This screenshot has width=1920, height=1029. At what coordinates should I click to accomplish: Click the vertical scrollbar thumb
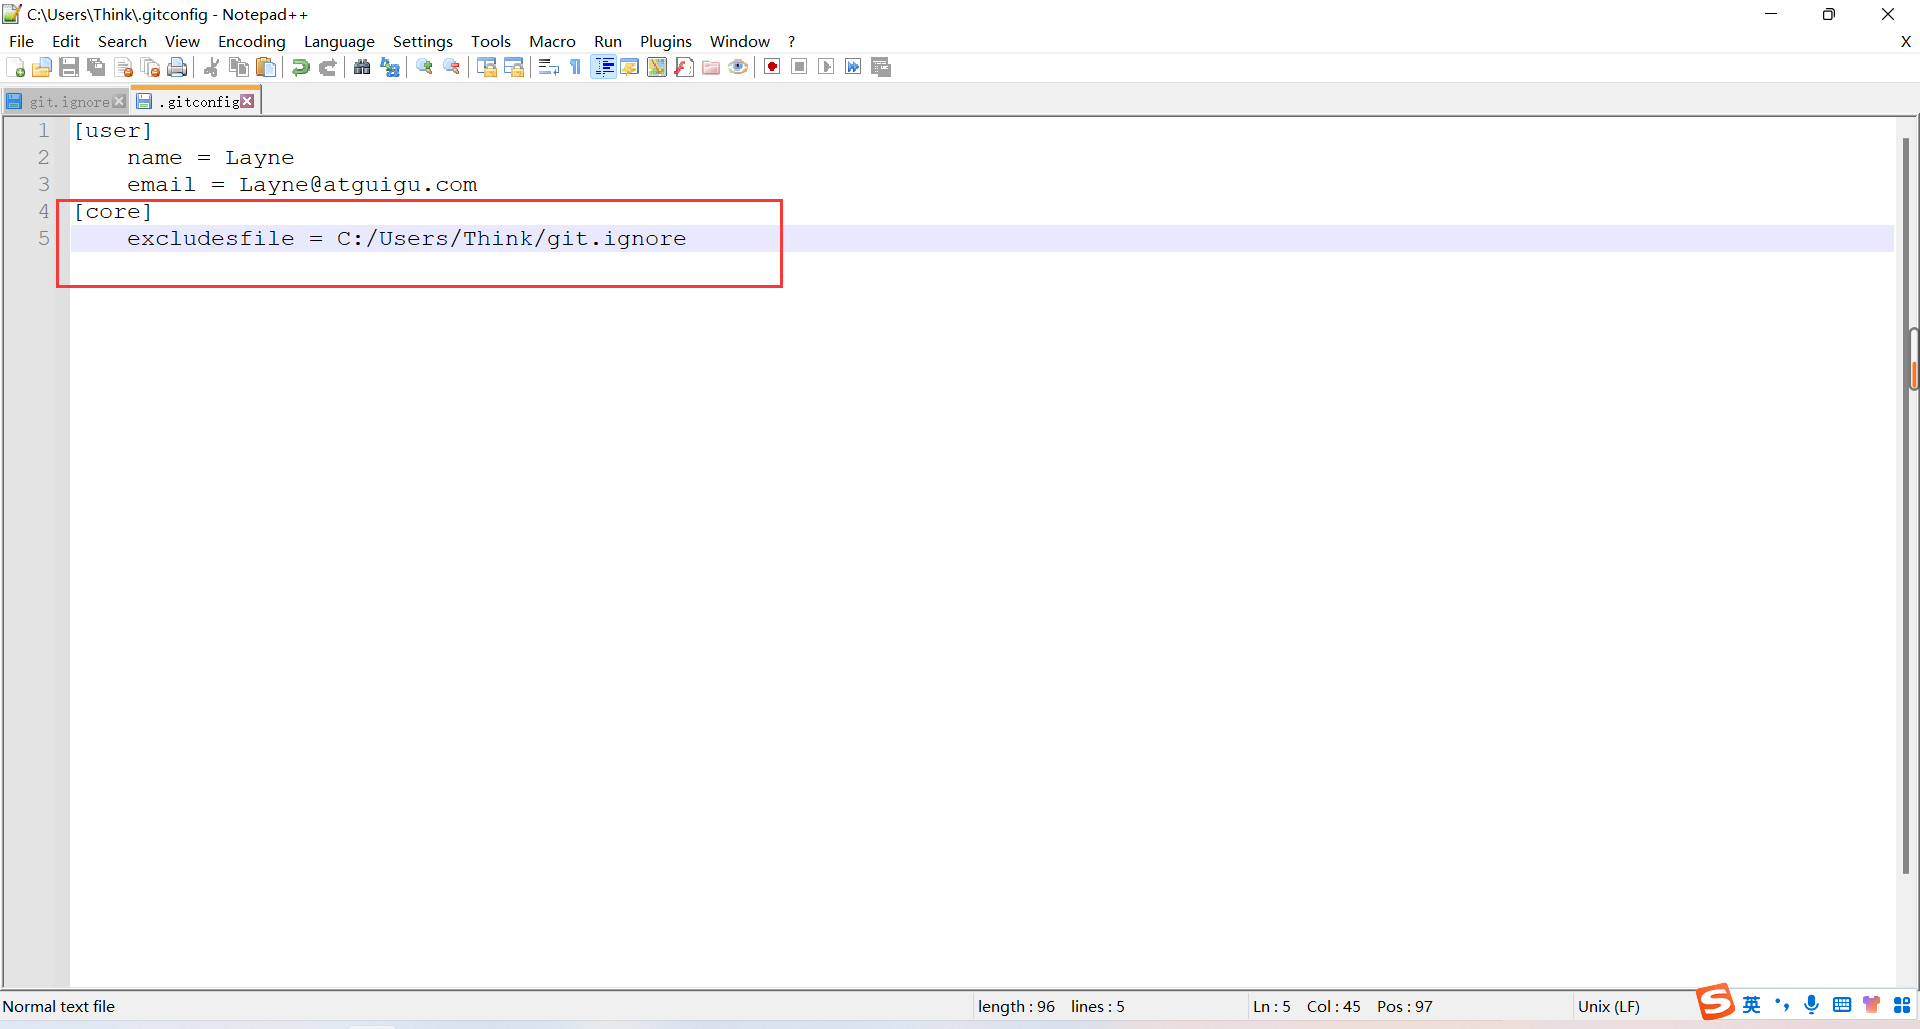pos(1906,505)
